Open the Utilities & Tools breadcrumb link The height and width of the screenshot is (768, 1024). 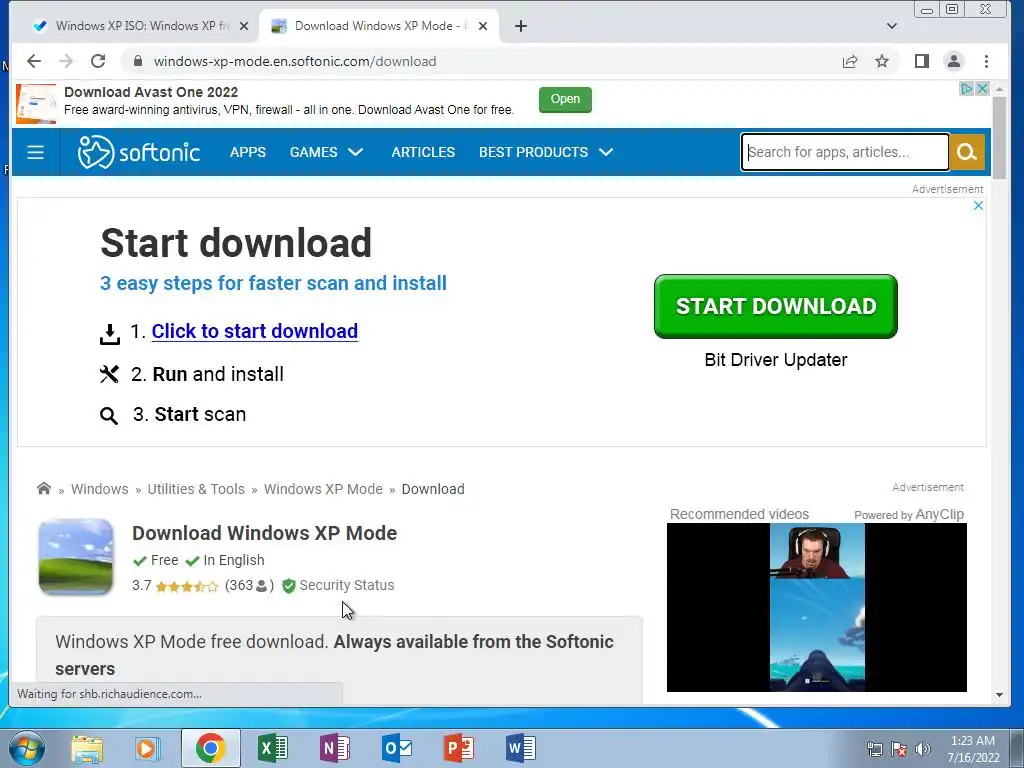(196, 489)
